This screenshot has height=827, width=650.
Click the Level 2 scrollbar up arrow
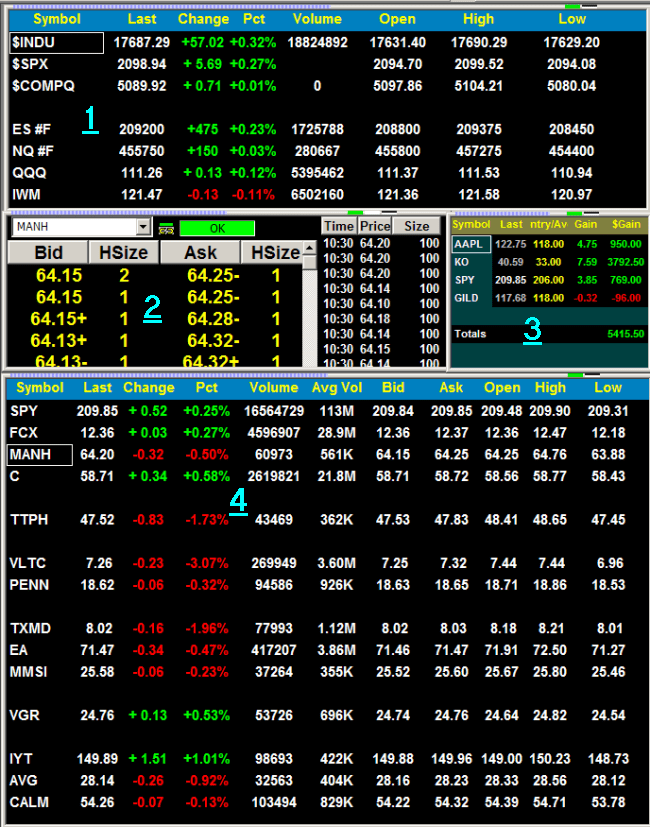click(310, 248)
